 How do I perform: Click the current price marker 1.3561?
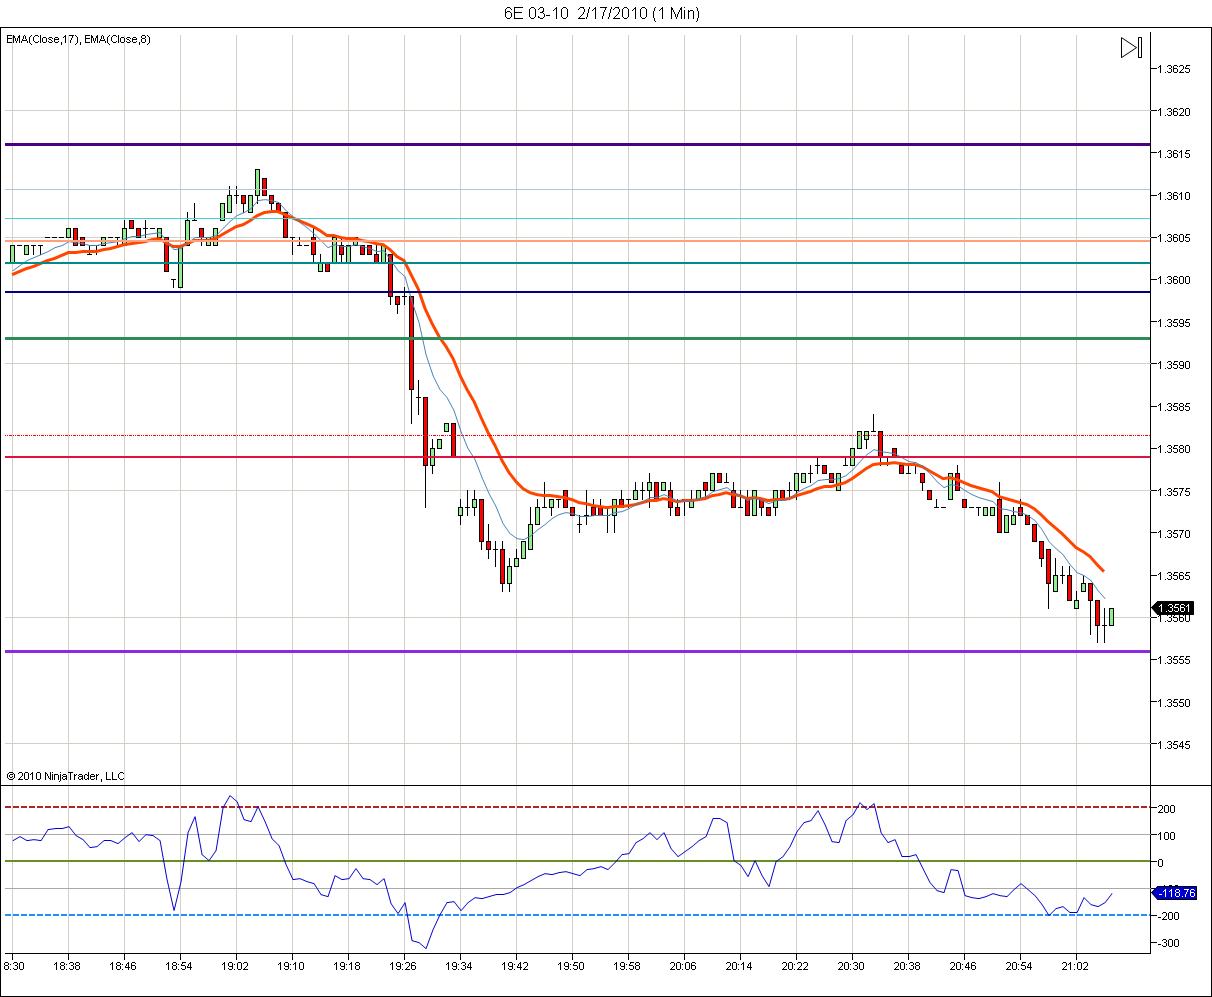click(1173, 608)
